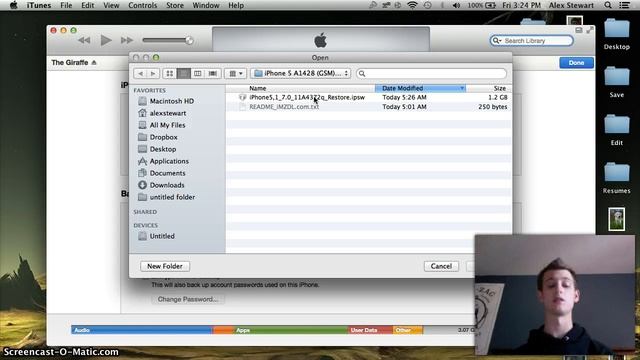Open the item arrangement dropdown
The image size is (640, 360).
(236, 73)
